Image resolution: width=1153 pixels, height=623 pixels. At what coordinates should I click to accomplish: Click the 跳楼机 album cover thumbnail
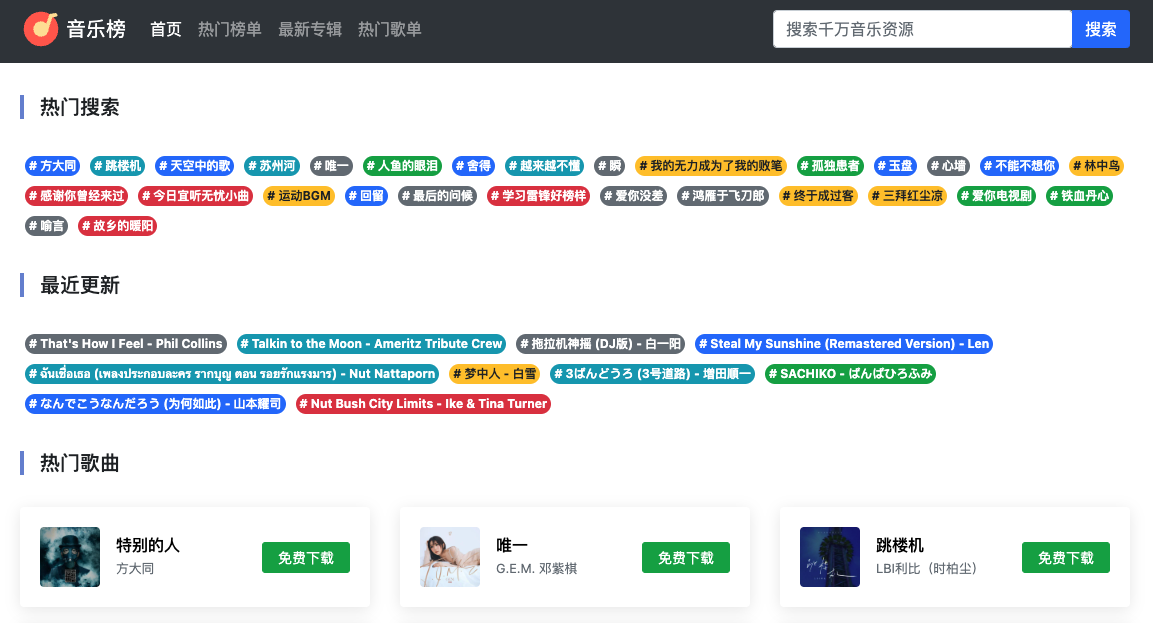coord(830,557)
